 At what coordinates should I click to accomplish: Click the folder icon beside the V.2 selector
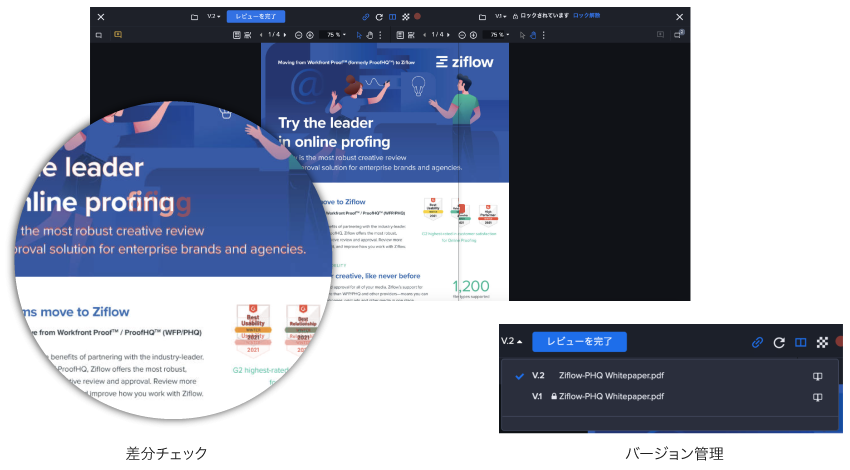tap(195, 17)
